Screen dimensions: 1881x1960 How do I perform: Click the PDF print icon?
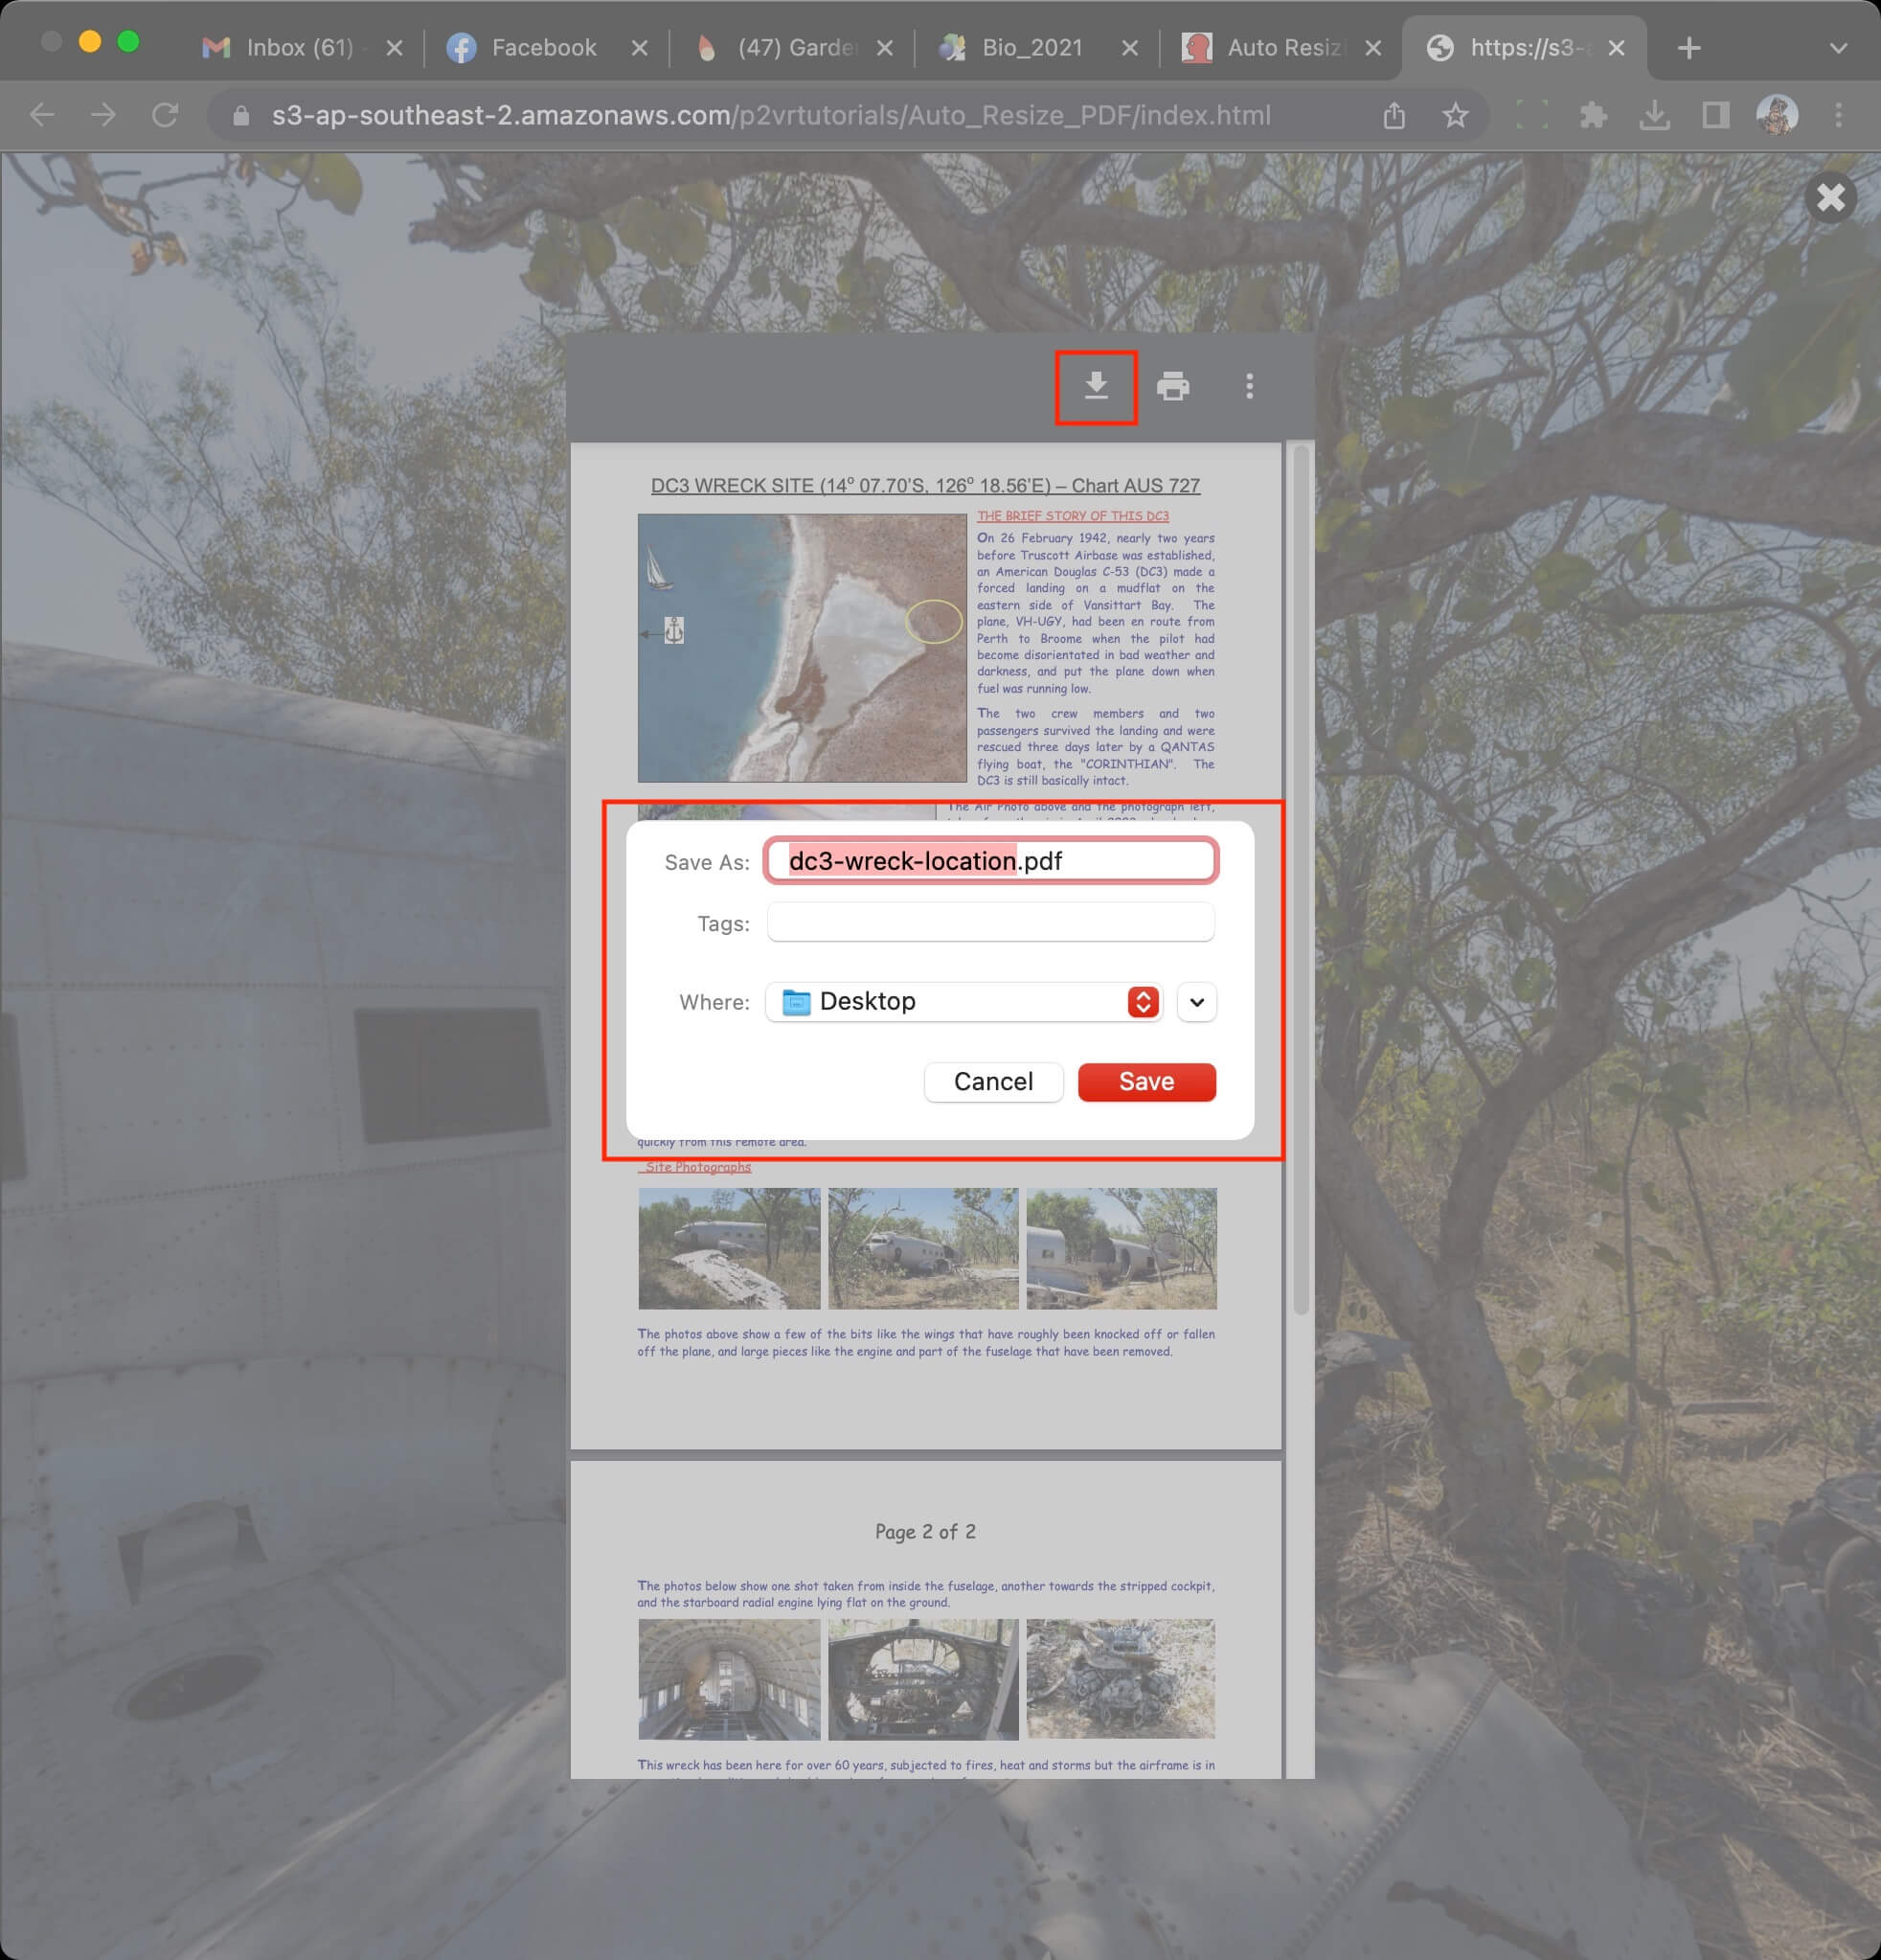(x=1172, y=386)
